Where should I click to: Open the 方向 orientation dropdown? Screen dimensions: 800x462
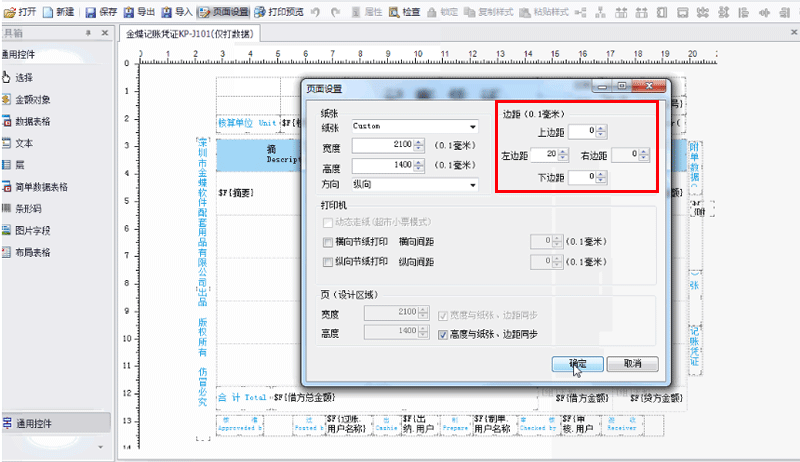click(415, 185)
